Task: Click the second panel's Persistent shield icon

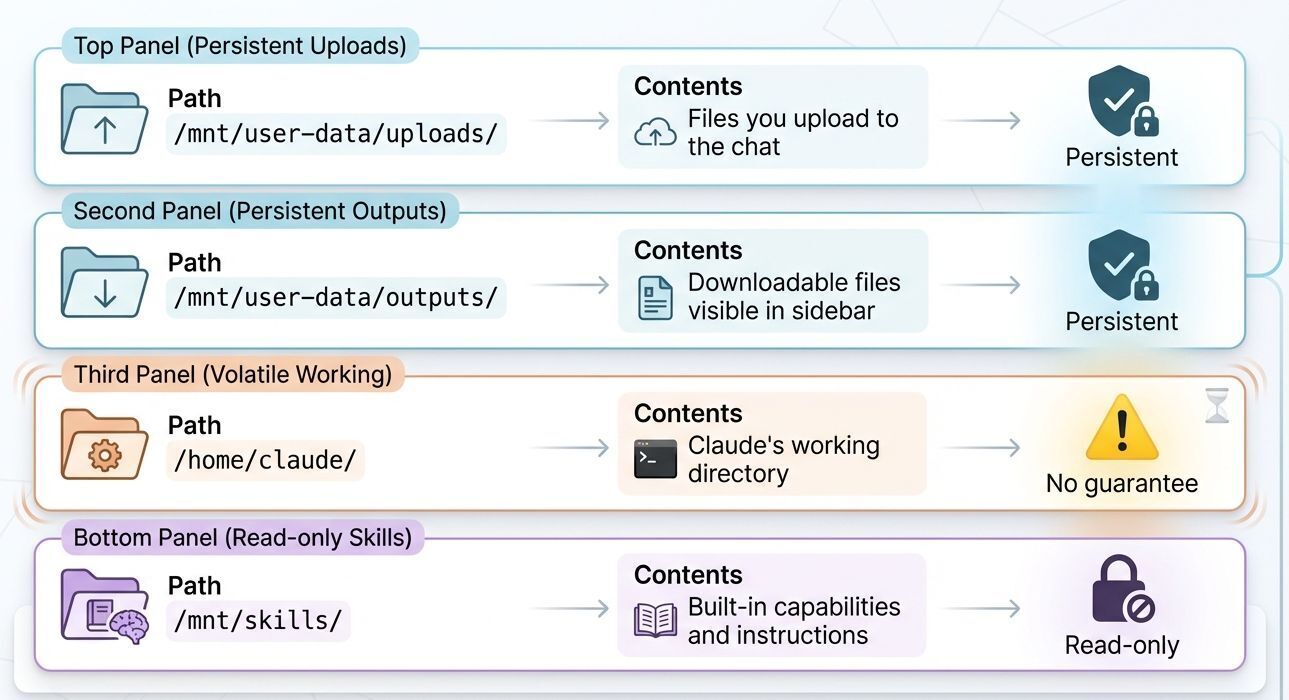Action: point(1122,265)
